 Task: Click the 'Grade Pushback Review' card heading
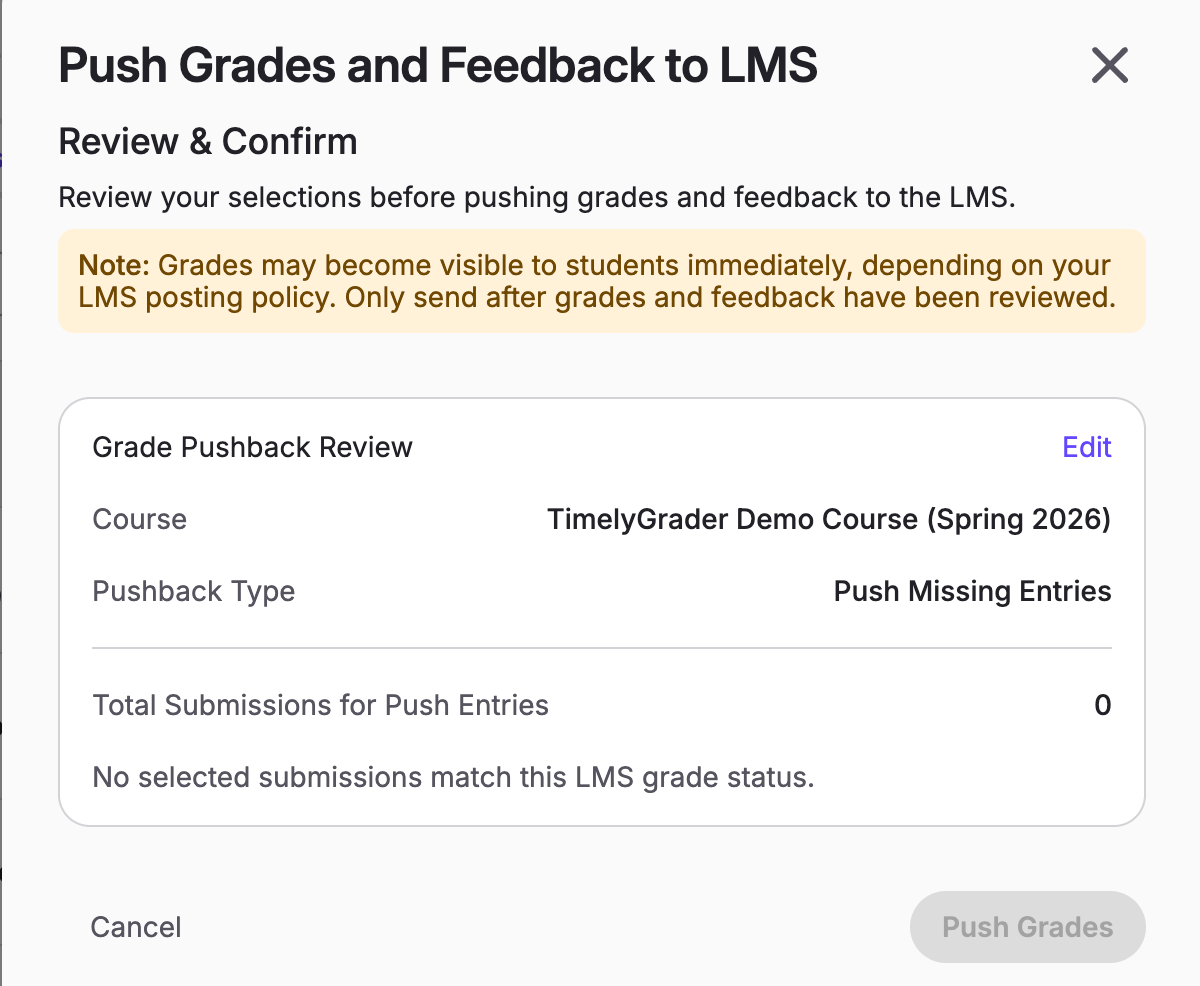[x=253, y=447]
